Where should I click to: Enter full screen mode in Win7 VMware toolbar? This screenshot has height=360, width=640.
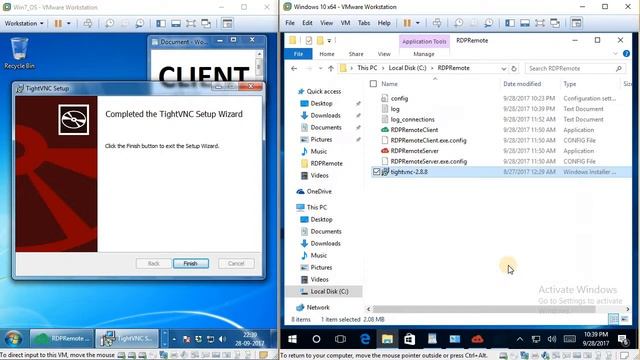click(191, 23)
